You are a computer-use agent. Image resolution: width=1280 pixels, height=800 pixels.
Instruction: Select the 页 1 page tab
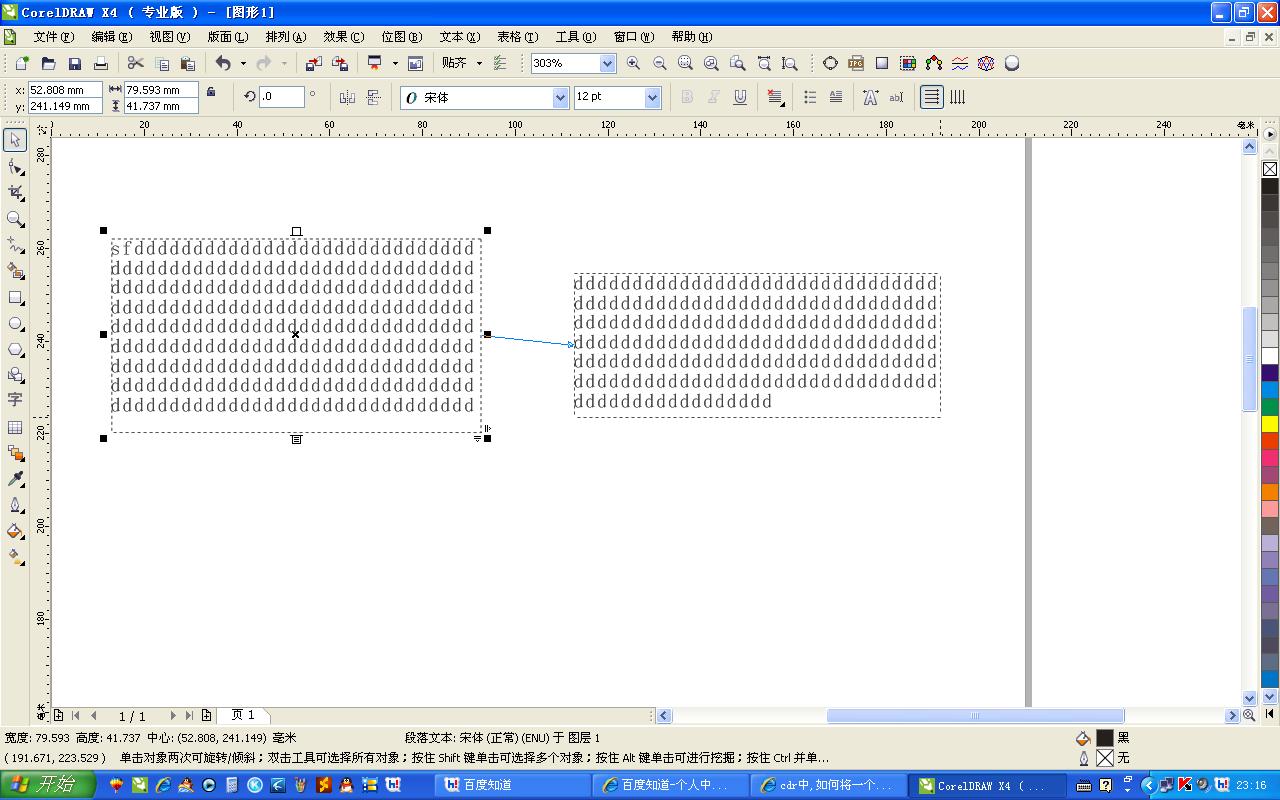[243, 715]
